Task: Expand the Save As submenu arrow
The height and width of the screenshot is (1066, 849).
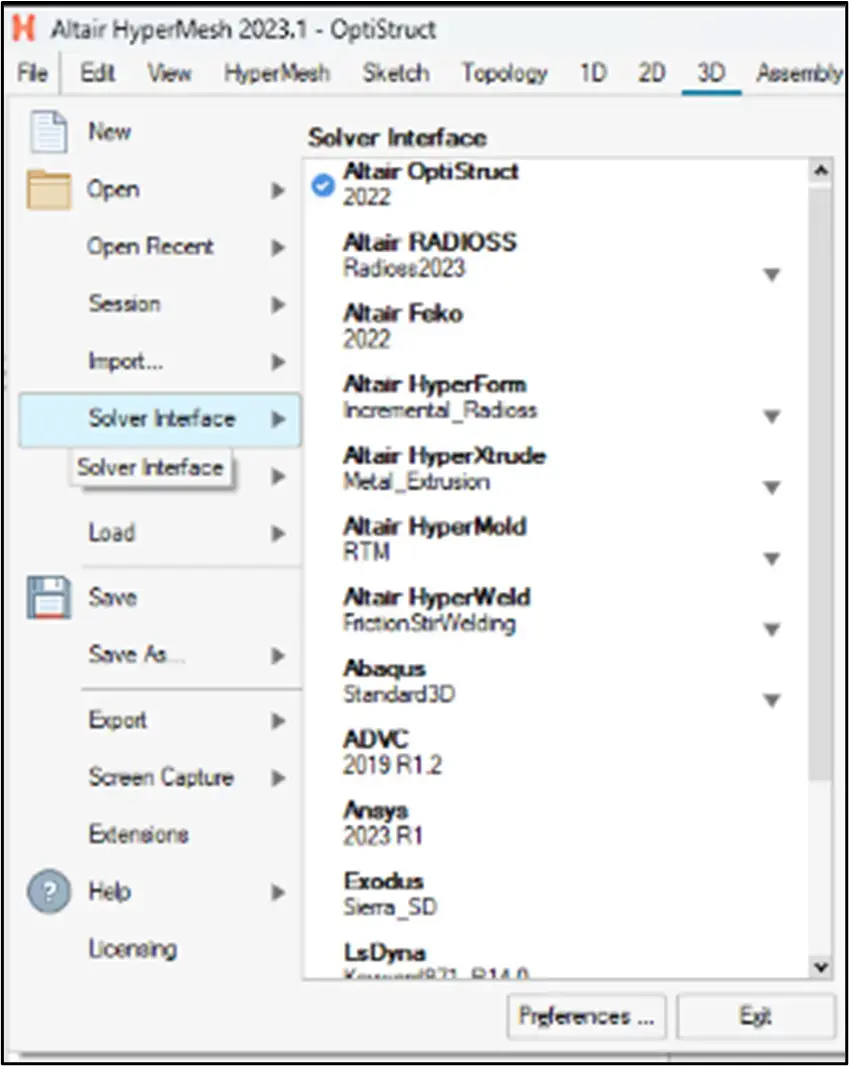Action: pyautogui.click(x=277, y=655)
